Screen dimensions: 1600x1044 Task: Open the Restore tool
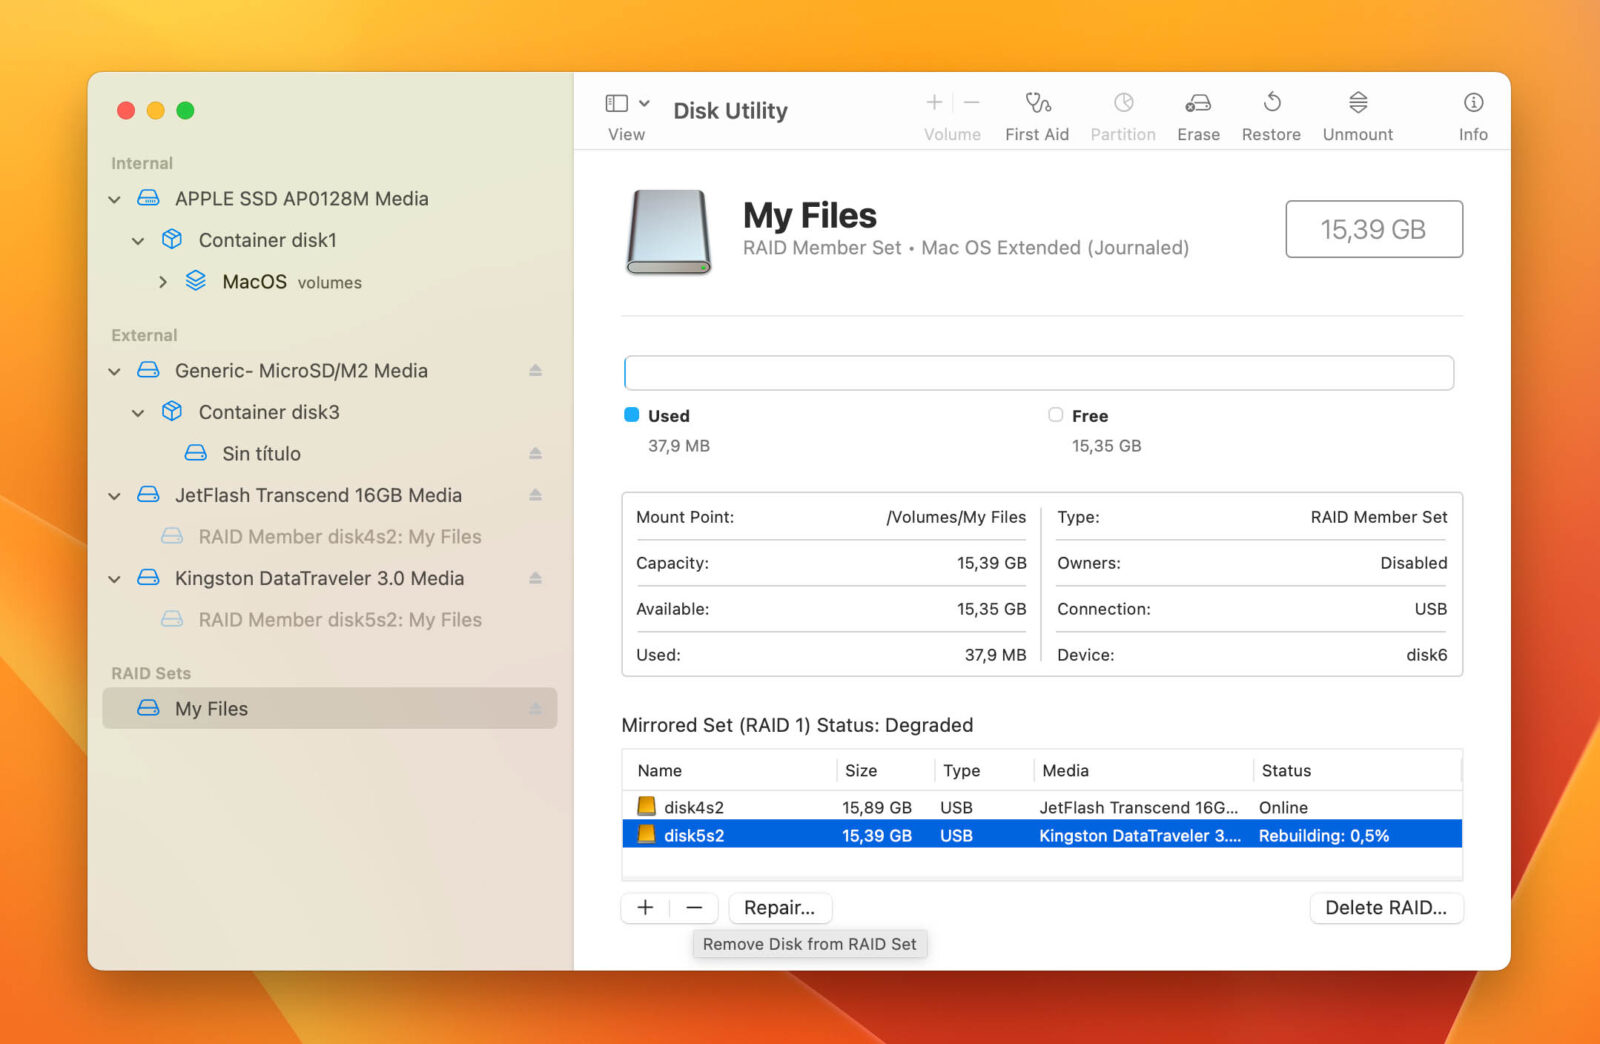pyautogui.click(x=1270, y=112)
